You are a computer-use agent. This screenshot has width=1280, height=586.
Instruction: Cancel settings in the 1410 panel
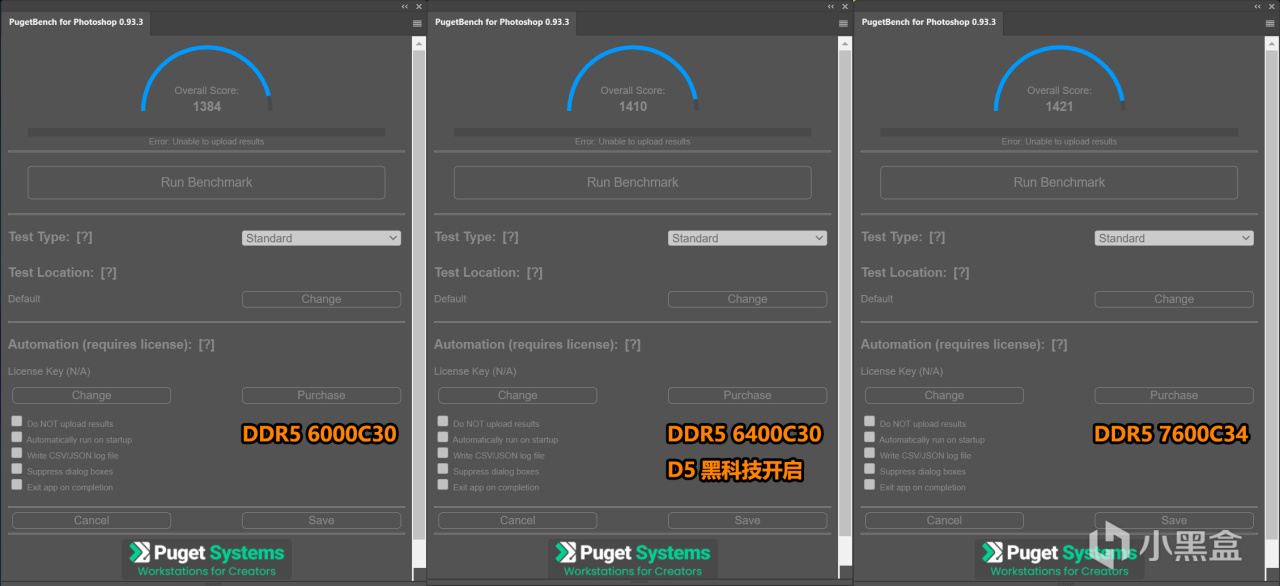(517, 520)
